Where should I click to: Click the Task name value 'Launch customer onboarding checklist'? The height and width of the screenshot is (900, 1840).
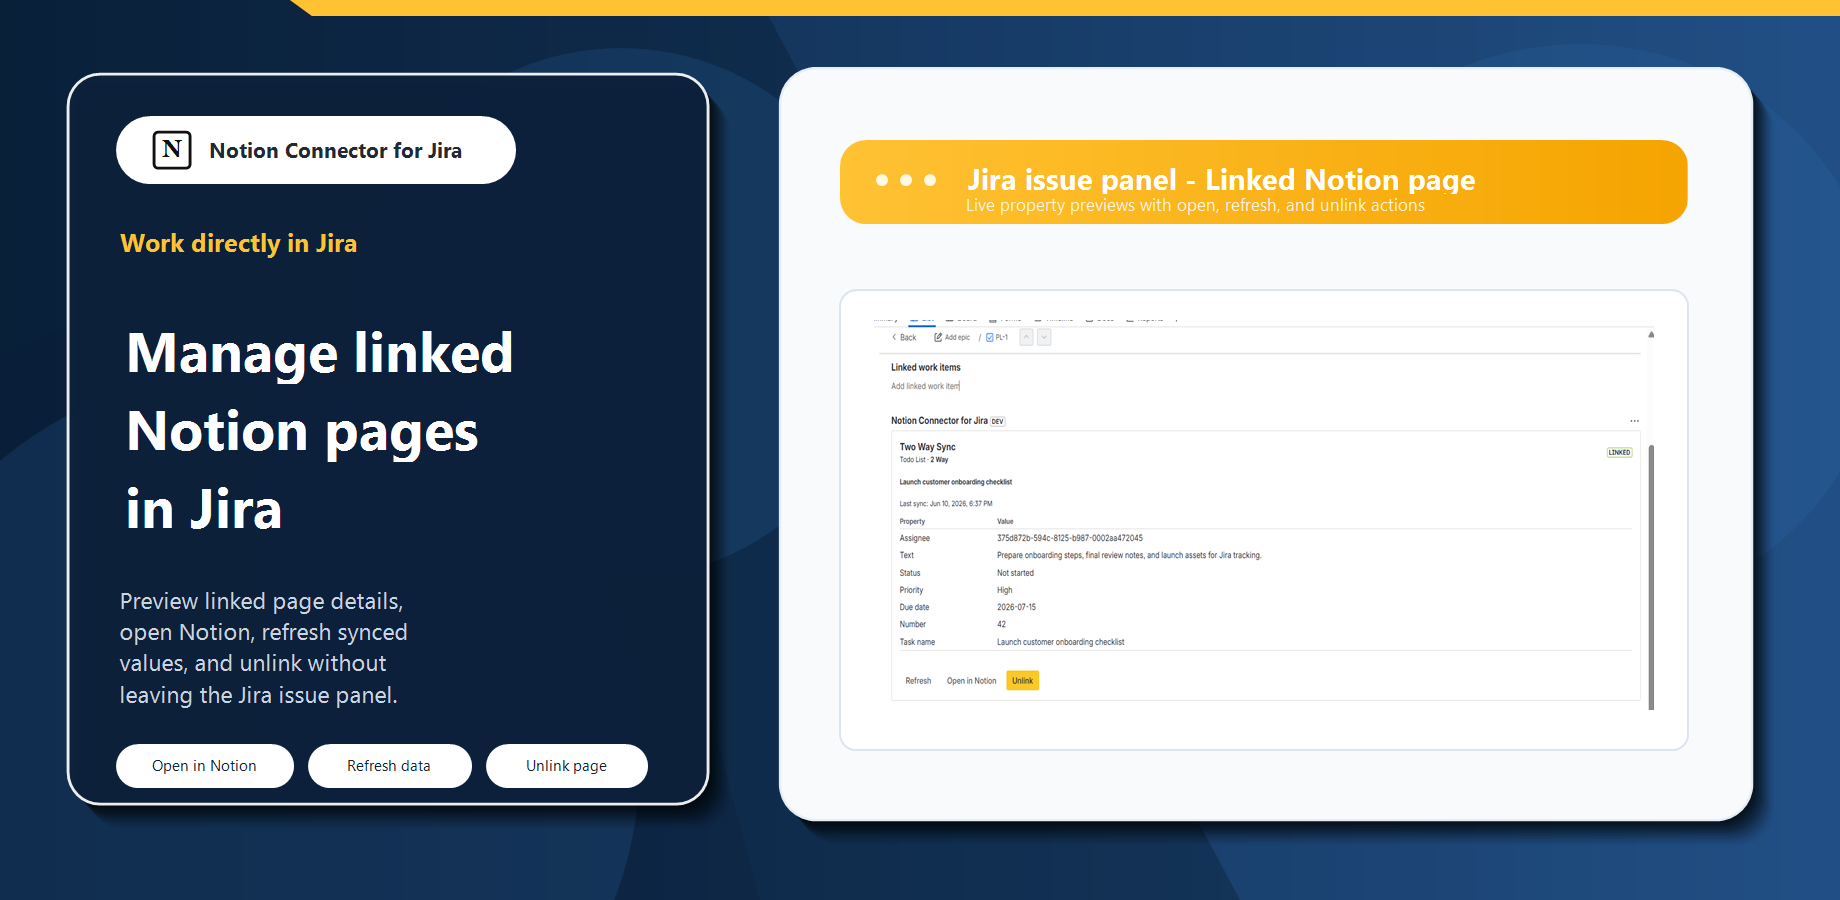tap(1060, 642)
